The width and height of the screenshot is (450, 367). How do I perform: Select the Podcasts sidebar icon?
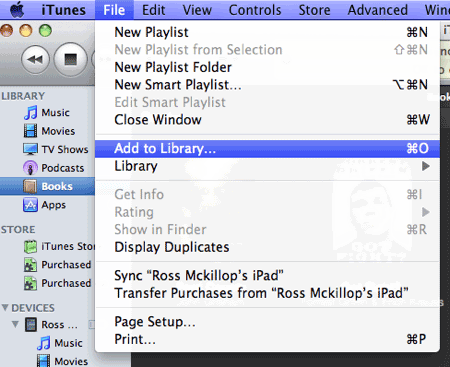tap(30, 168)
